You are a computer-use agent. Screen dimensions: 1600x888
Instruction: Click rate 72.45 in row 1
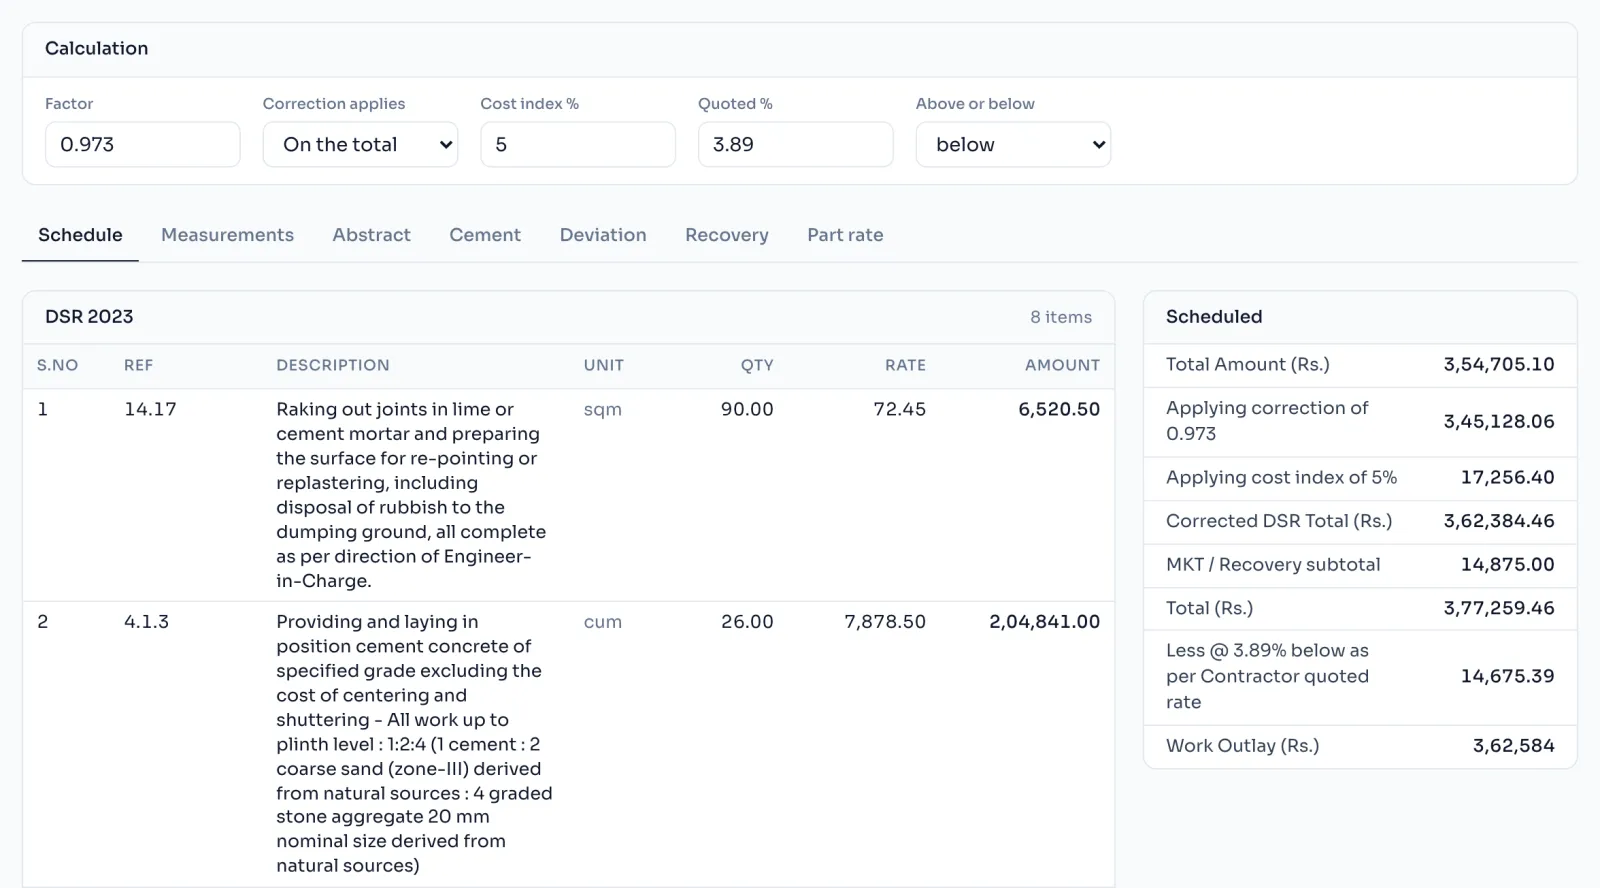899,409
